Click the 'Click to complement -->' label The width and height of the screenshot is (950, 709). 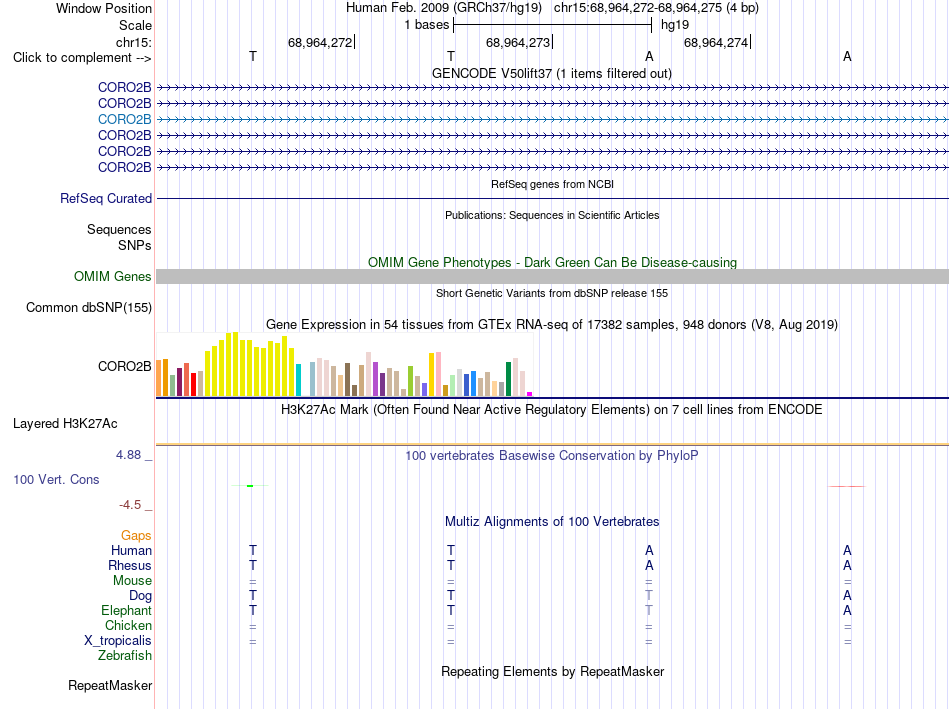pos(82,58)
